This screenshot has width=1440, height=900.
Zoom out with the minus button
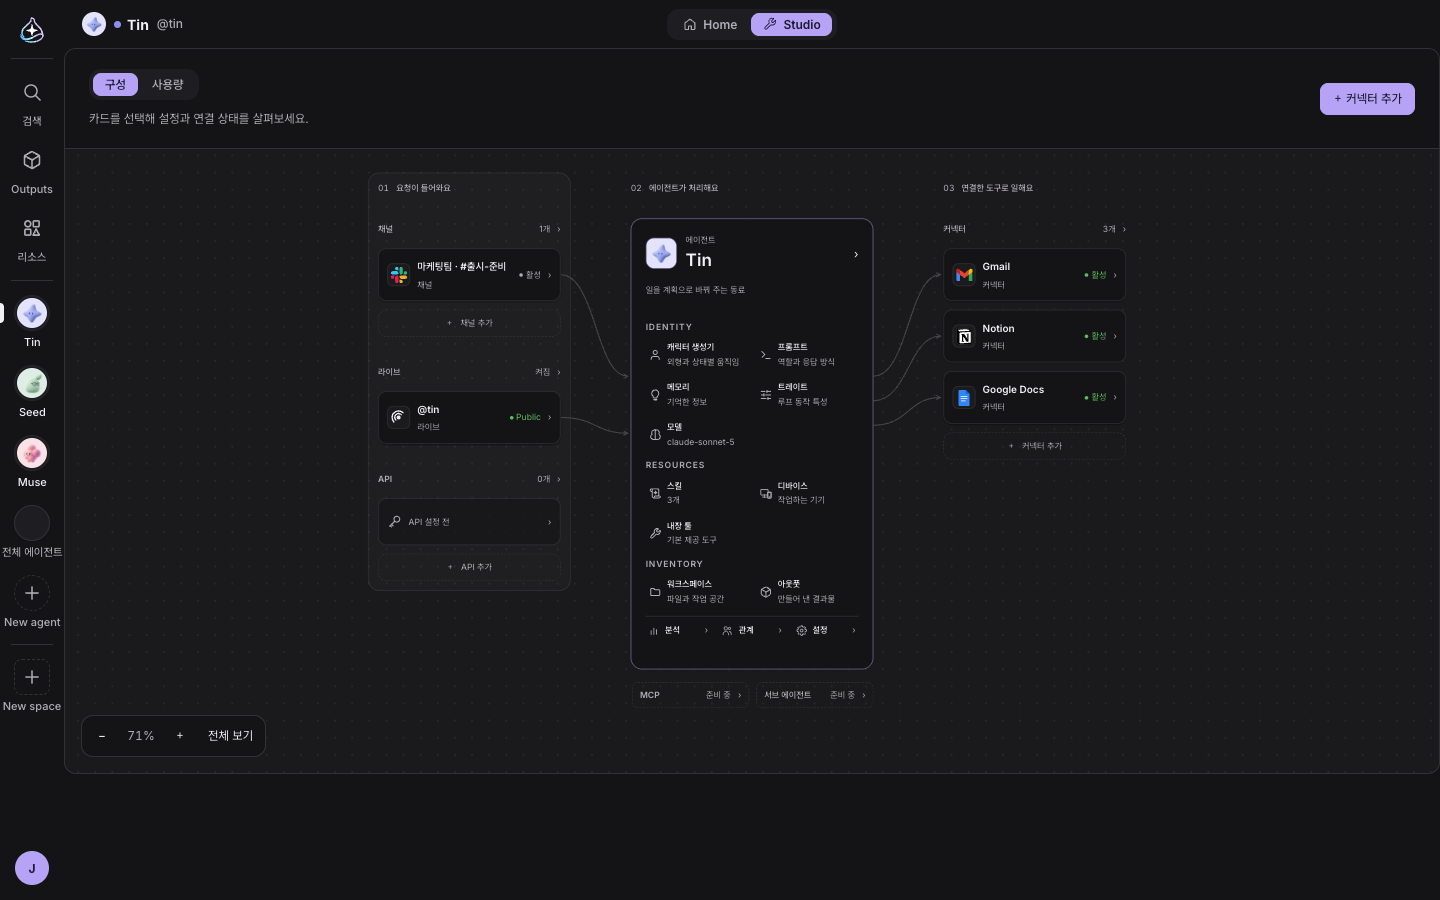coord(102,736)
